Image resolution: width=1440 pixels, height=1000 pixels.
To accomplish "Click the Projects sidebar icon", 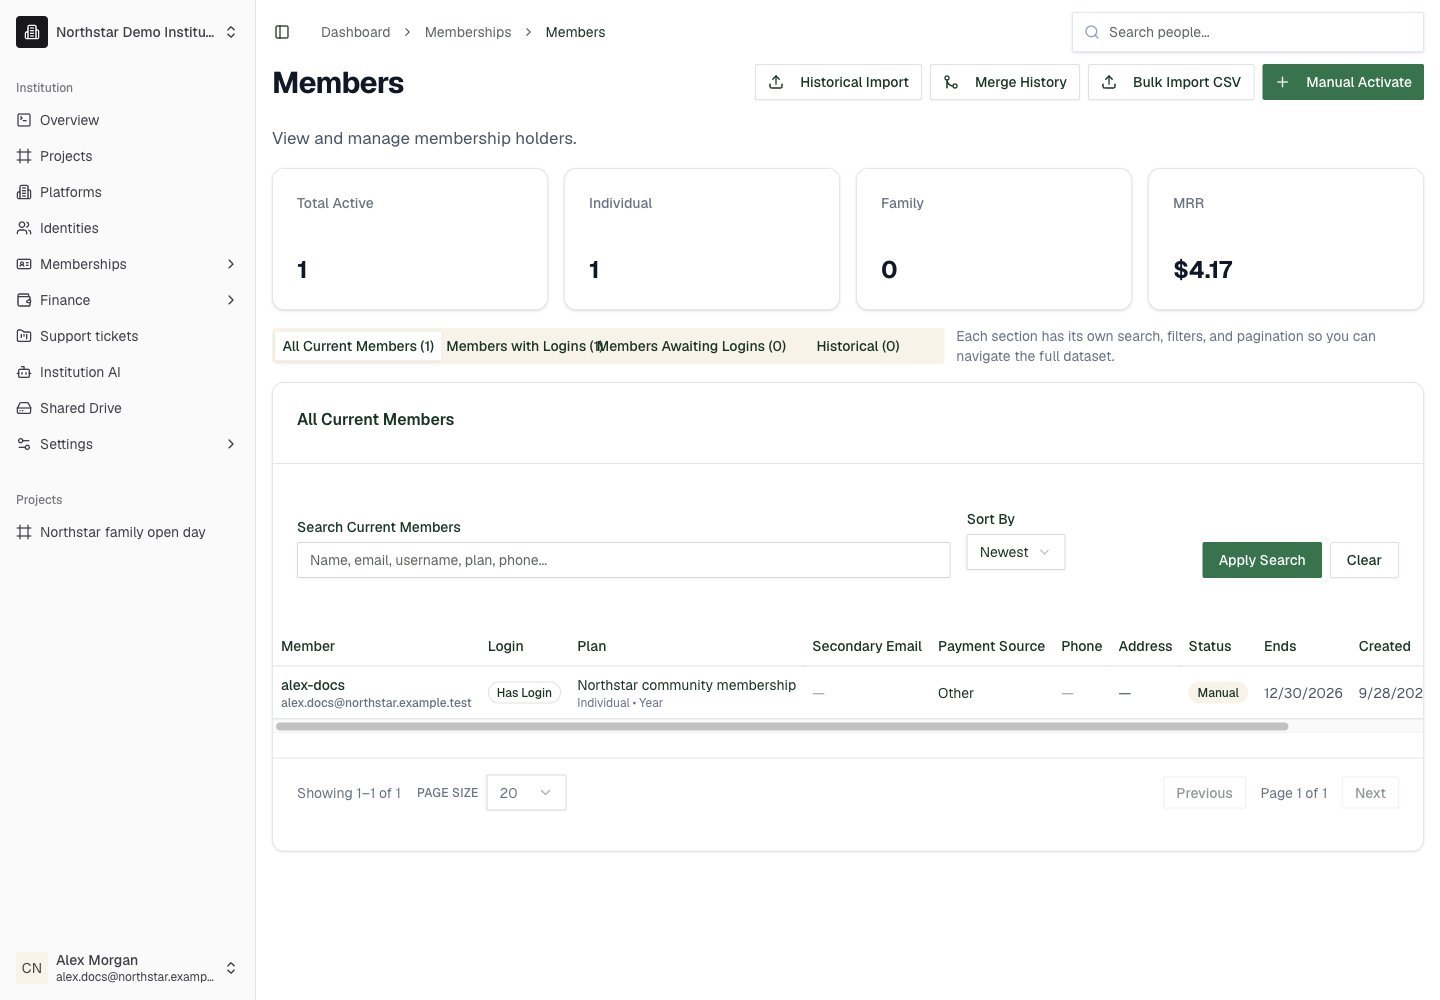I will [24, 156].
